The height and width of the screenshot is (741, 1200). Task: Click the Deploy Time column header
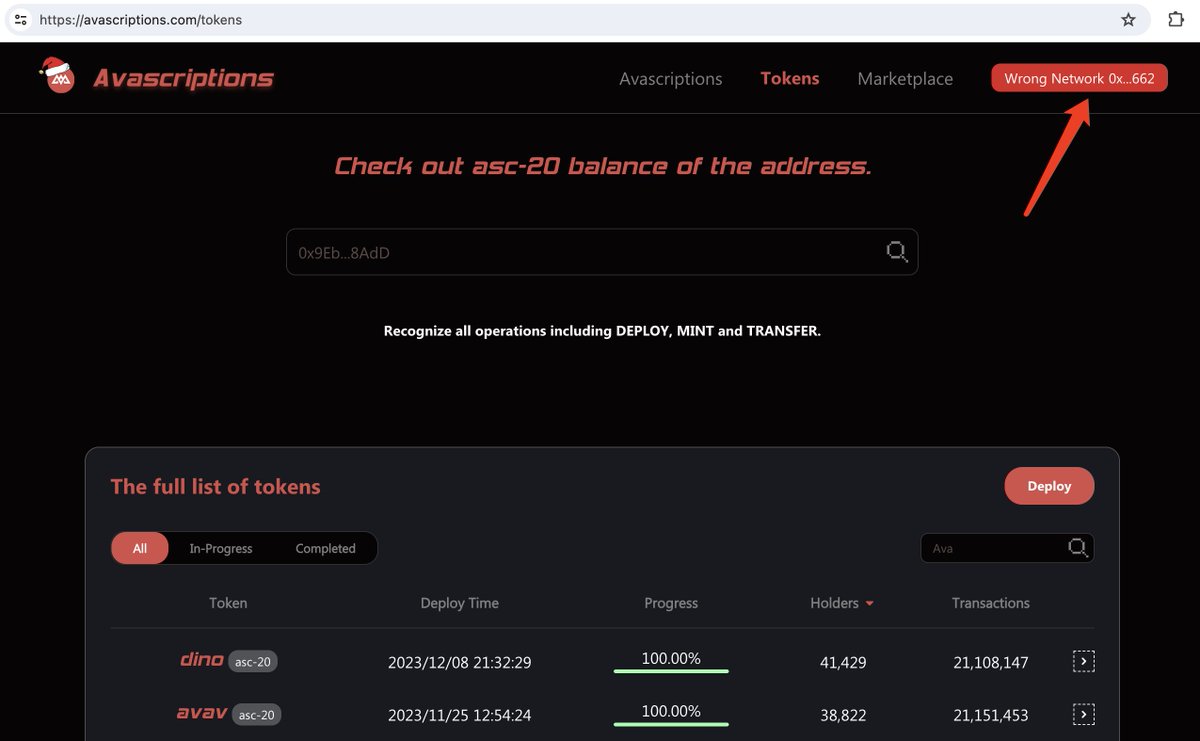pos(459,603)
